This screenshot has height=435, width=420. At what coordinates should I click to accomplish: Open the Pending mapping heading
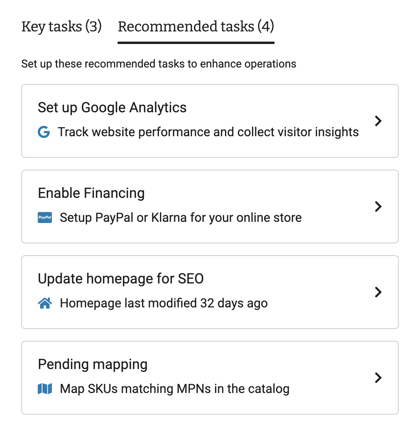pyautogui.click(x=93, y=365)
